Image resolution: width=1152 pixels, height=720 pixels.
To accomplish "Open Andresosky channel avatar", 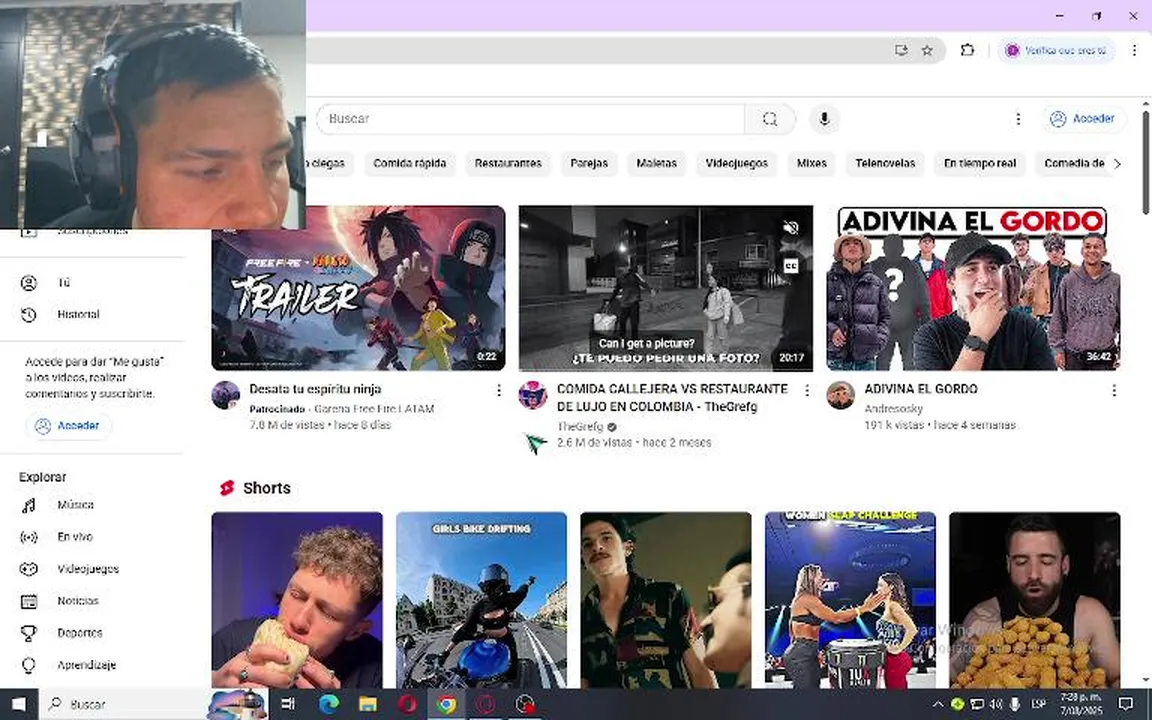I will tap(840, 395).
